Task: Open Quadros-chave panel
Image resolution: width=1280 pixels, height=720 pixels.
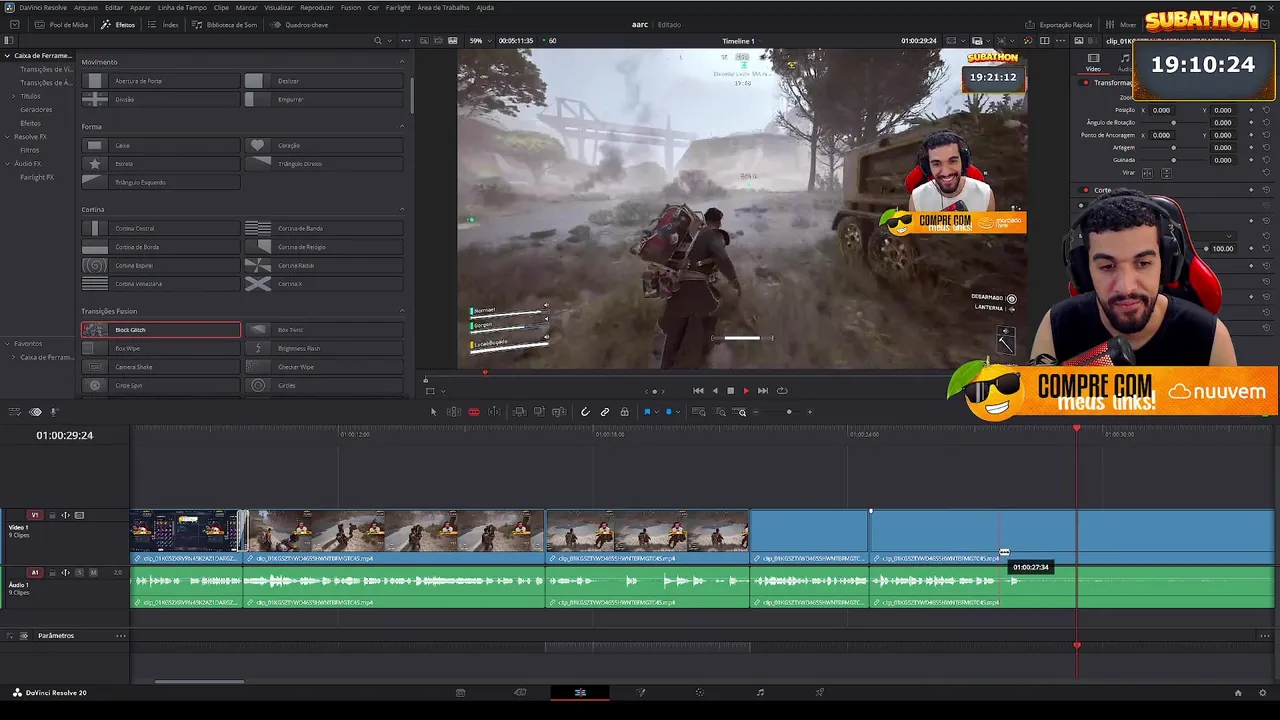Action: pos(301,25)
